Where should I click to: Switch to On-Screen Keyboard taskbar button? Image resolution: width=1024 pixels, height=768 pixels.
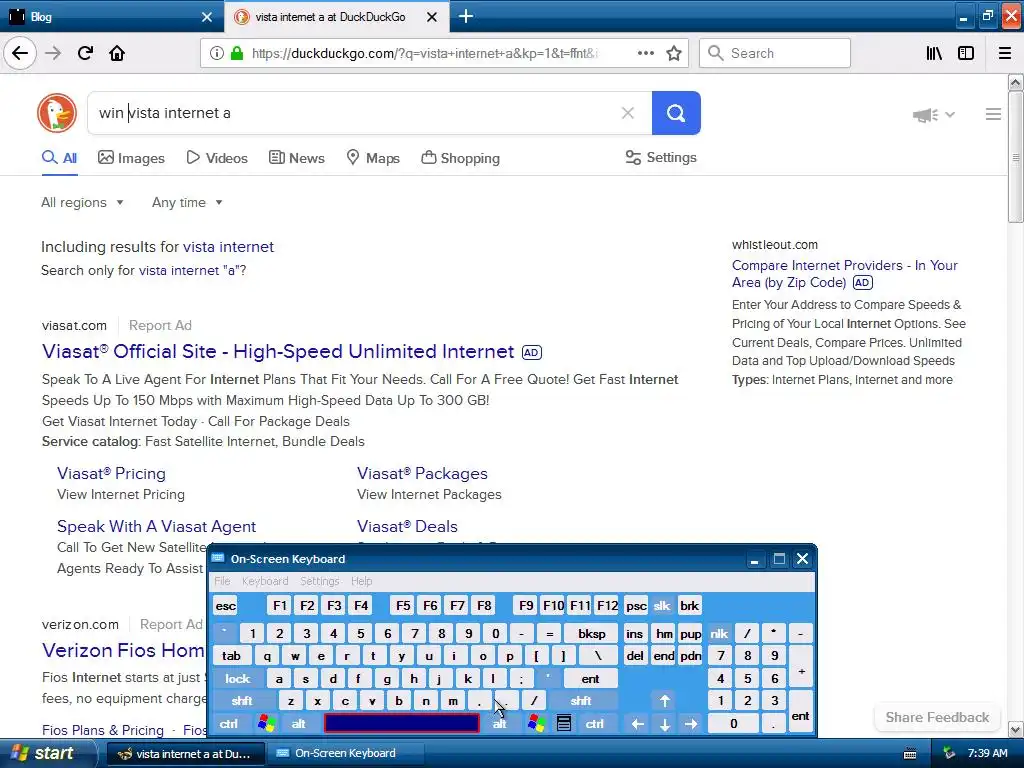click(346, 753)
